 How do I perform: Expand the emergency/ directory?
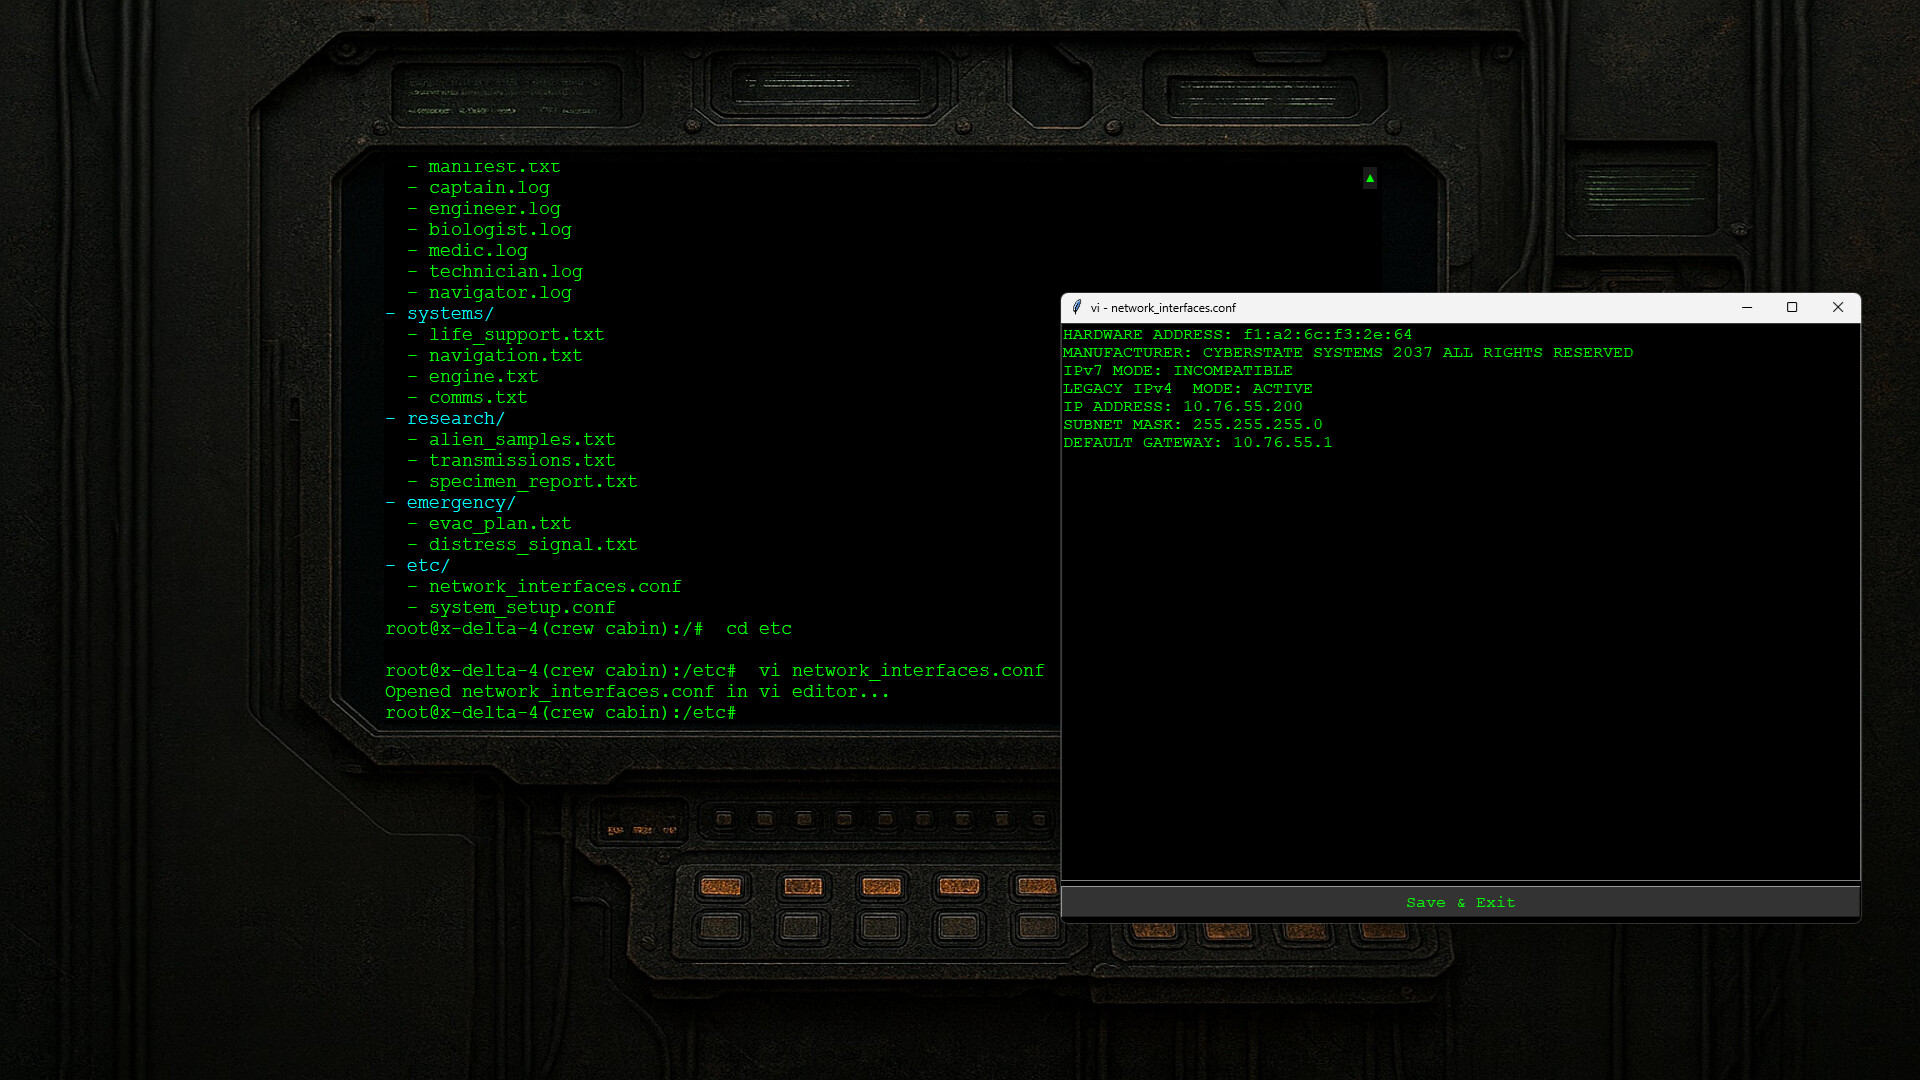pyautogui.click(x=460, y=502)
